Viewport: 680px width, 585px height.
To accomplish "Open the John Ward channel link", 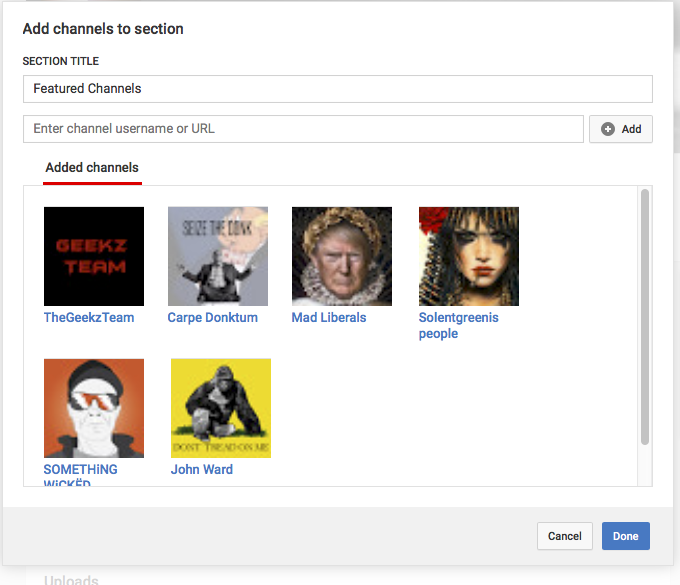I will tap(202, 469).
